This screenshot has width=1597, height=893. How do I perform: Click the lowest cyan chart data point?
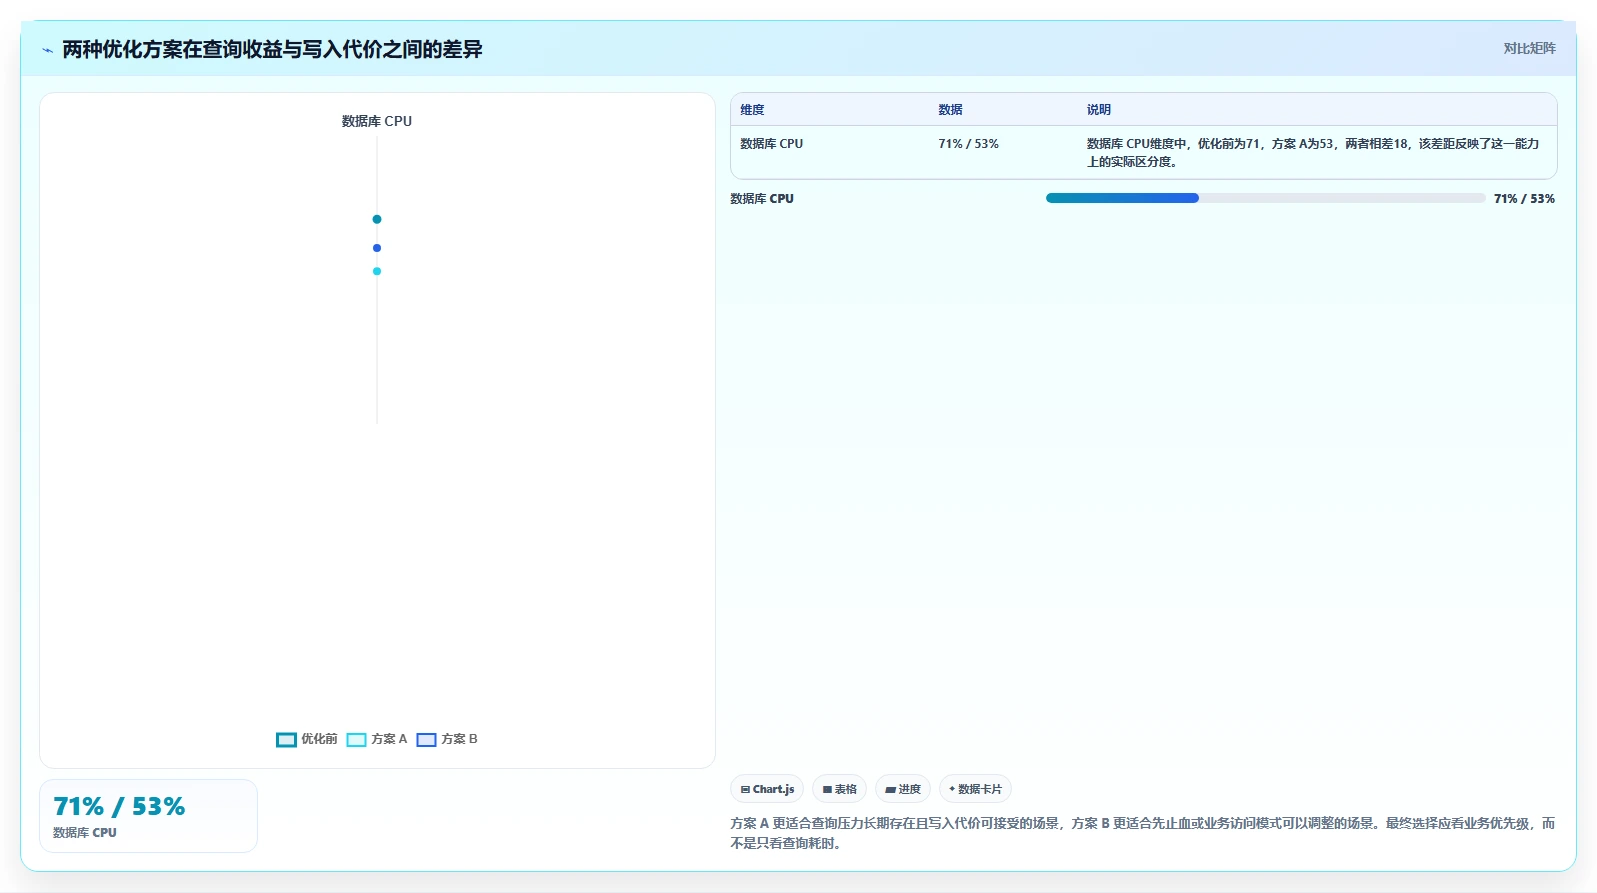377,271
